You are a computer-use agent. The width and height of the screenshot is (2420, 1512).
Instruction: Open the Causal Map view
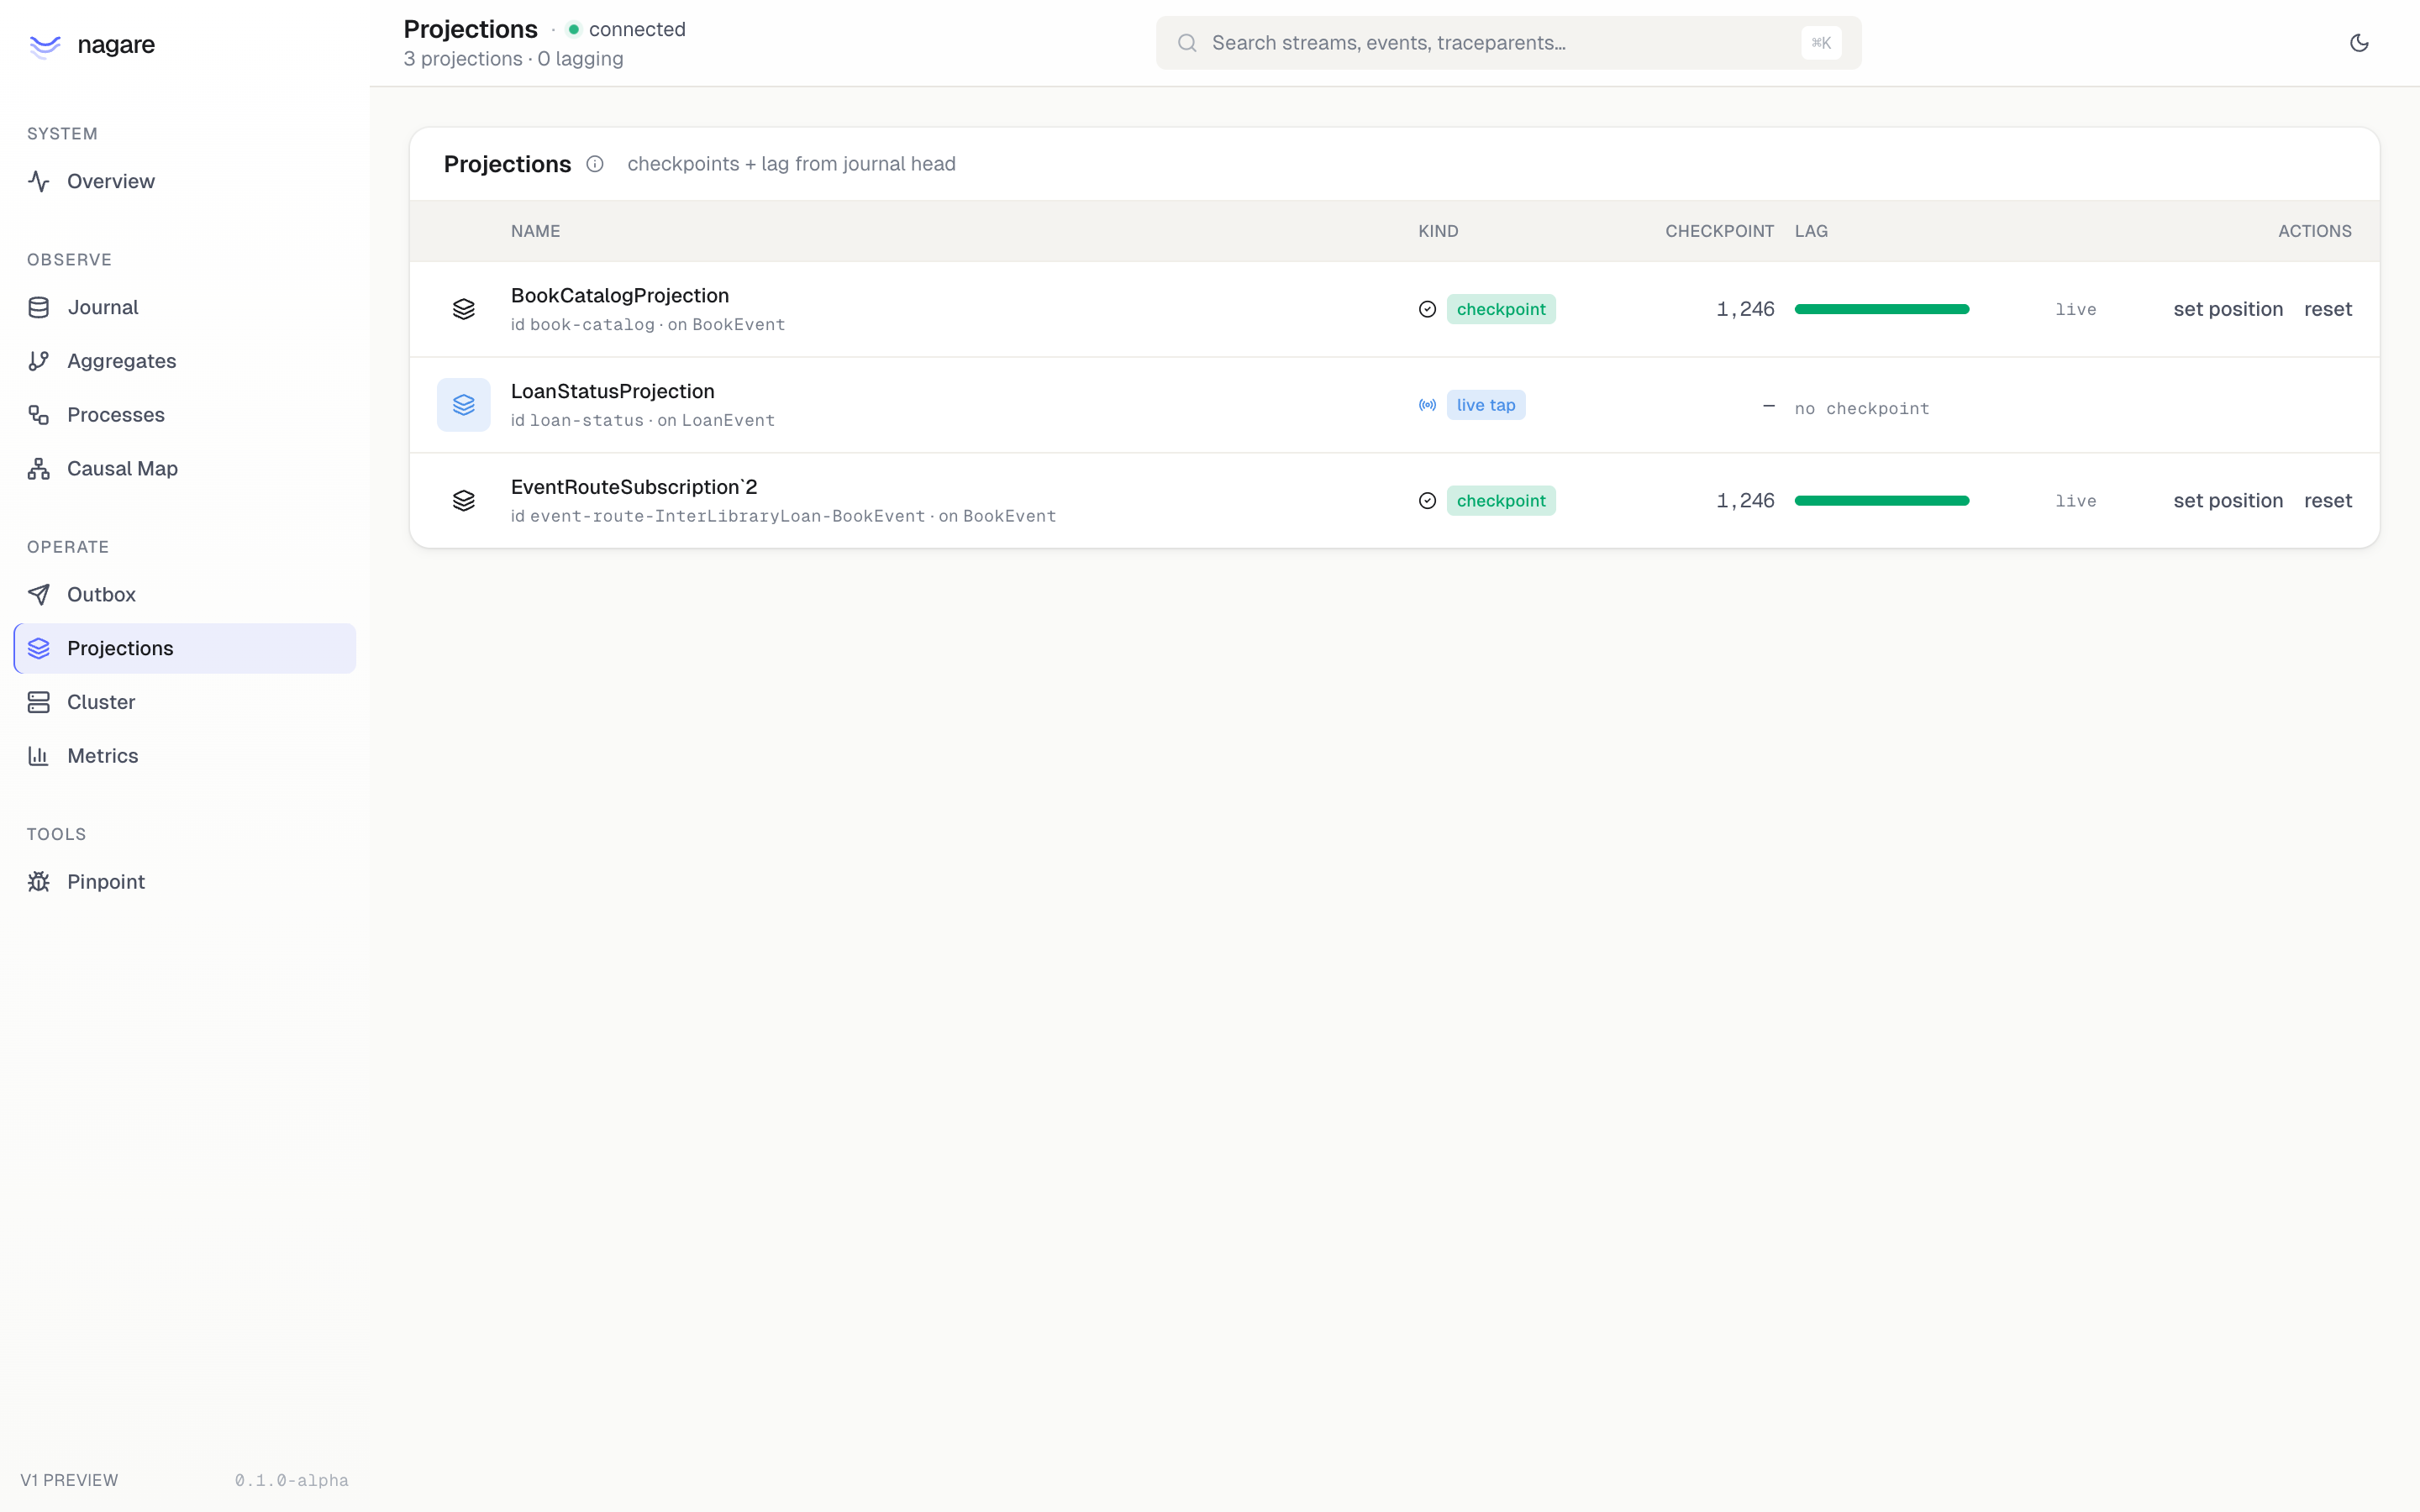185,469
